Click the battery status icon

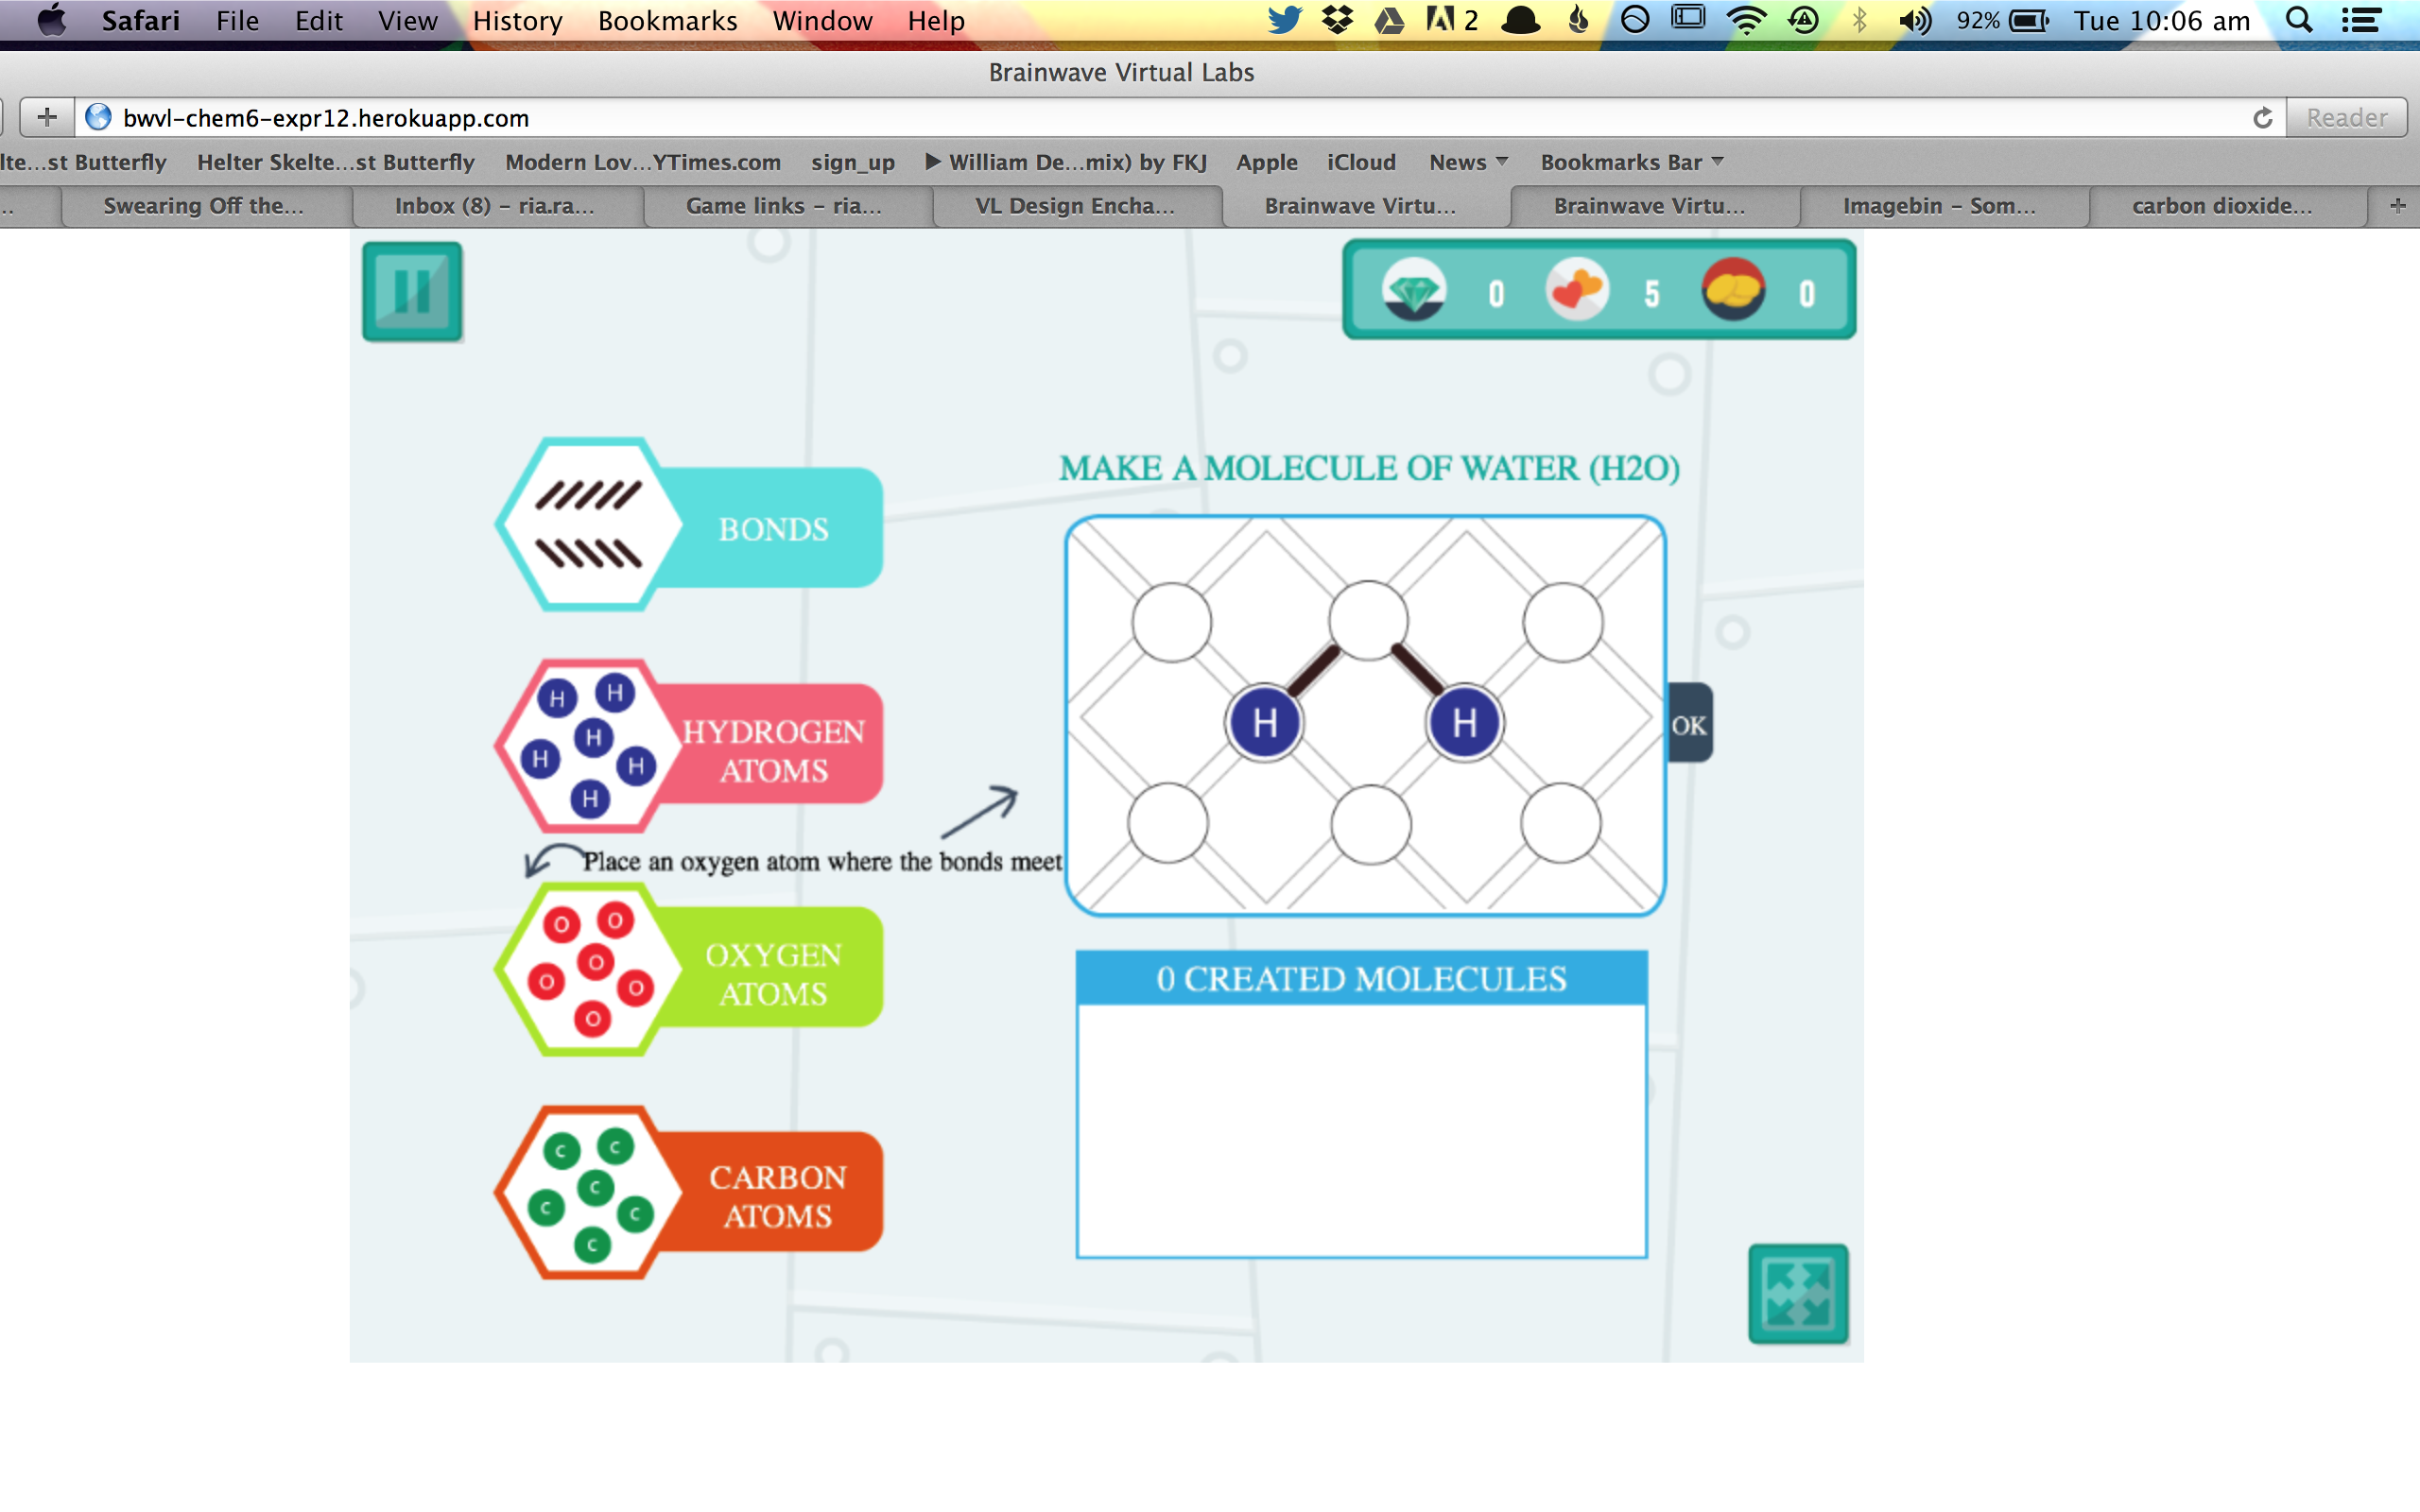point(2030,20)
